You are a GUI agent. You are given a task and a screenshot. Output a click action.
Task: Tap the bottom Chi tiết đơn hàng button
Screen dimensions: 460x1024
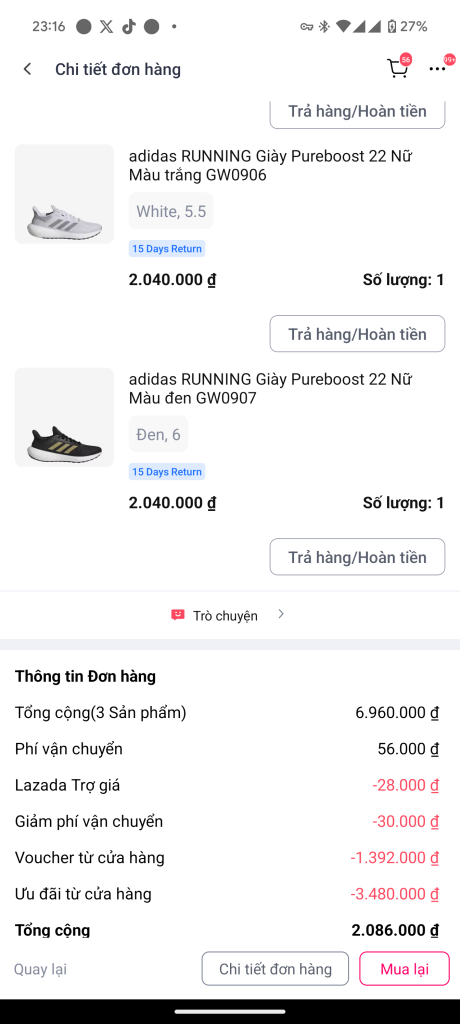pyautogui.click(x=275, y=968)
